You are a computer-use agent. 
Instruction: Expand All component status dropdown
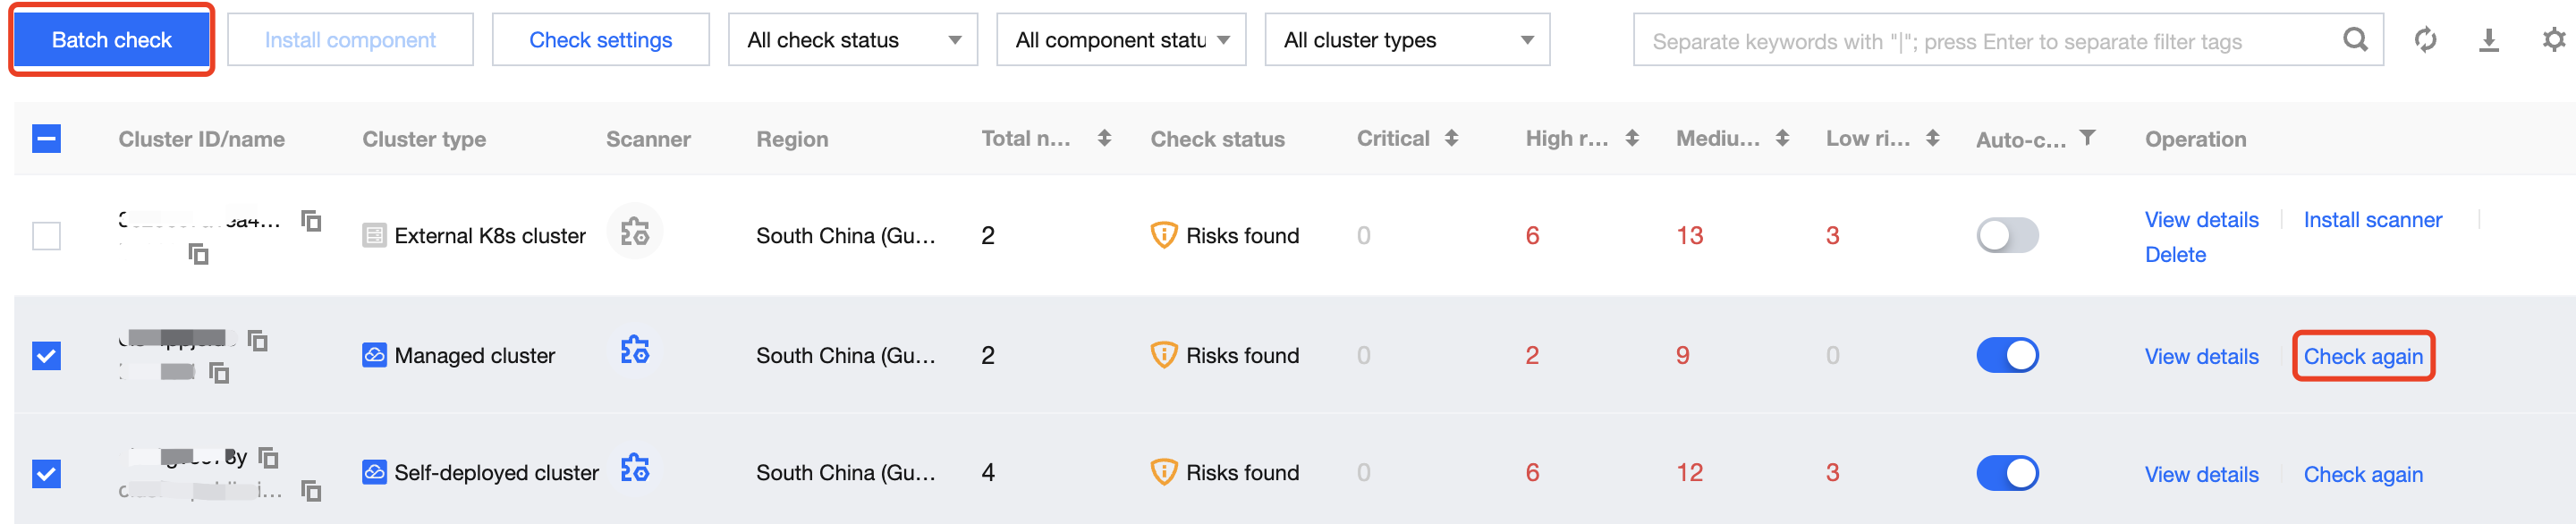coord(1120,40)
